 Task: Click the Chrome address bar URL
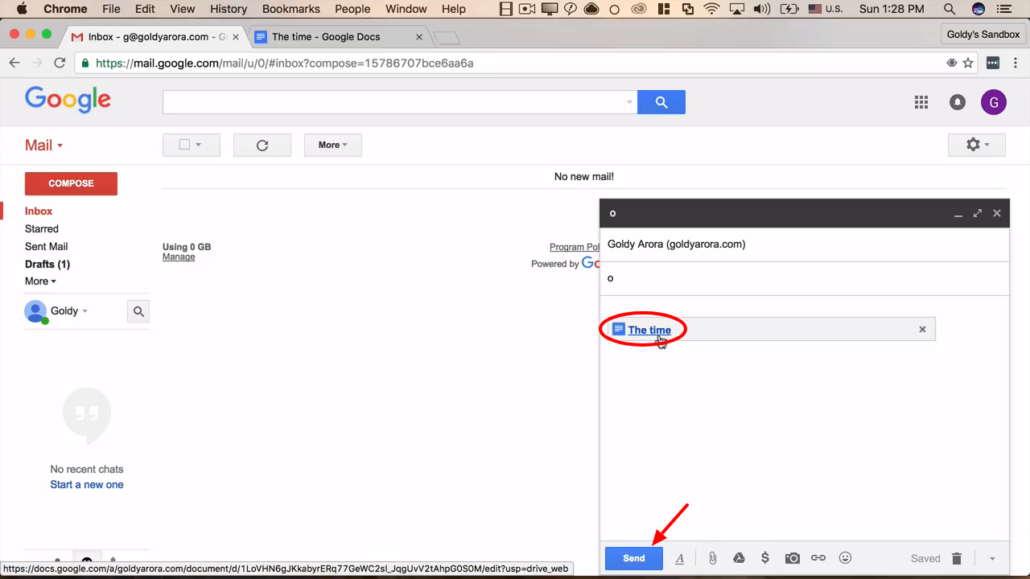point(284,63)
